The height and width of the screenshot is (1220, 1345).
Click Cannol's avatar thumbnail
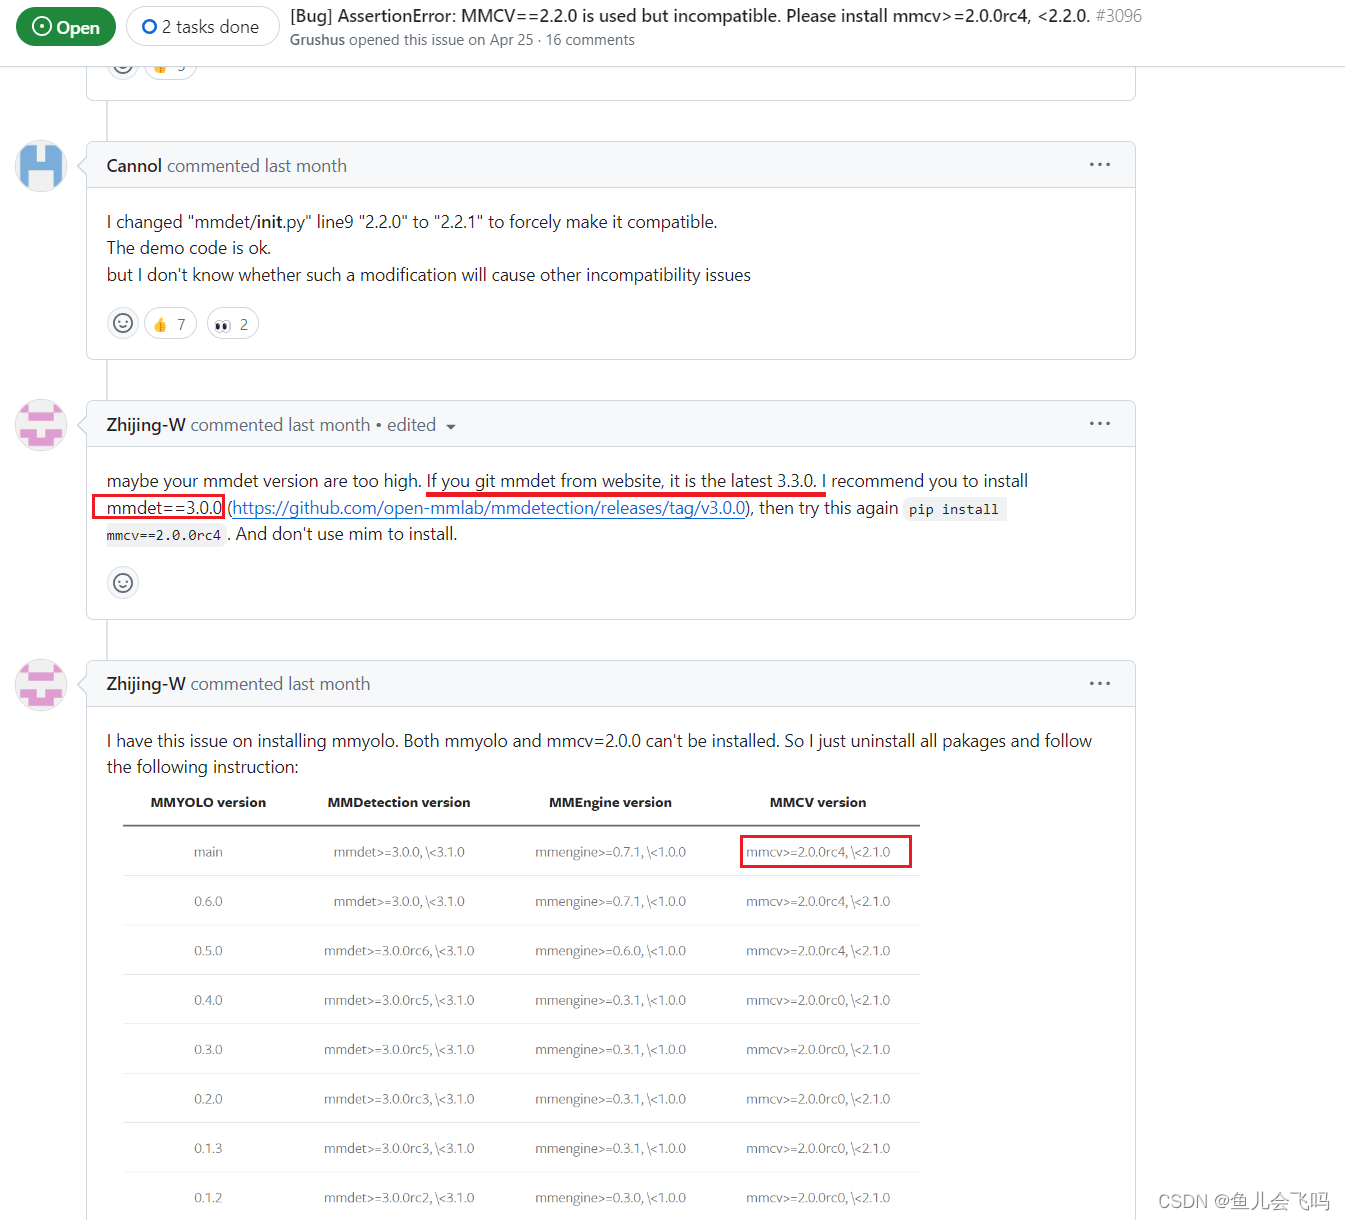click(x=40, y=166)
